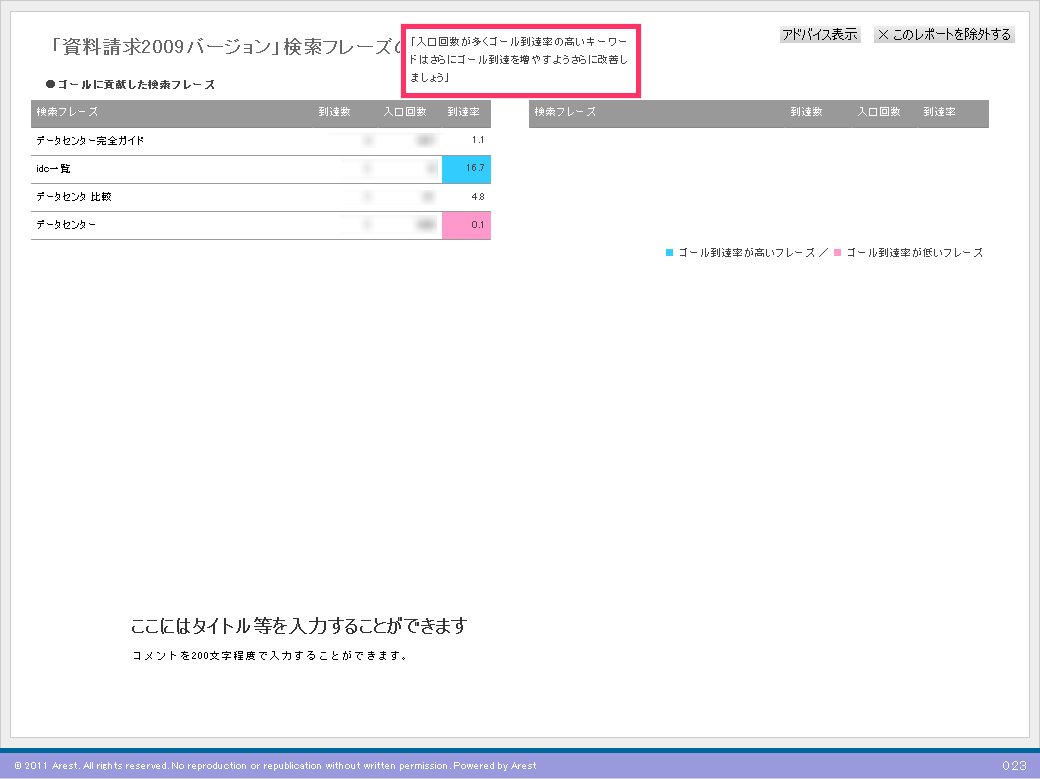
Task: Click 入口回数 header in right table
Action: tap(880, 112)
